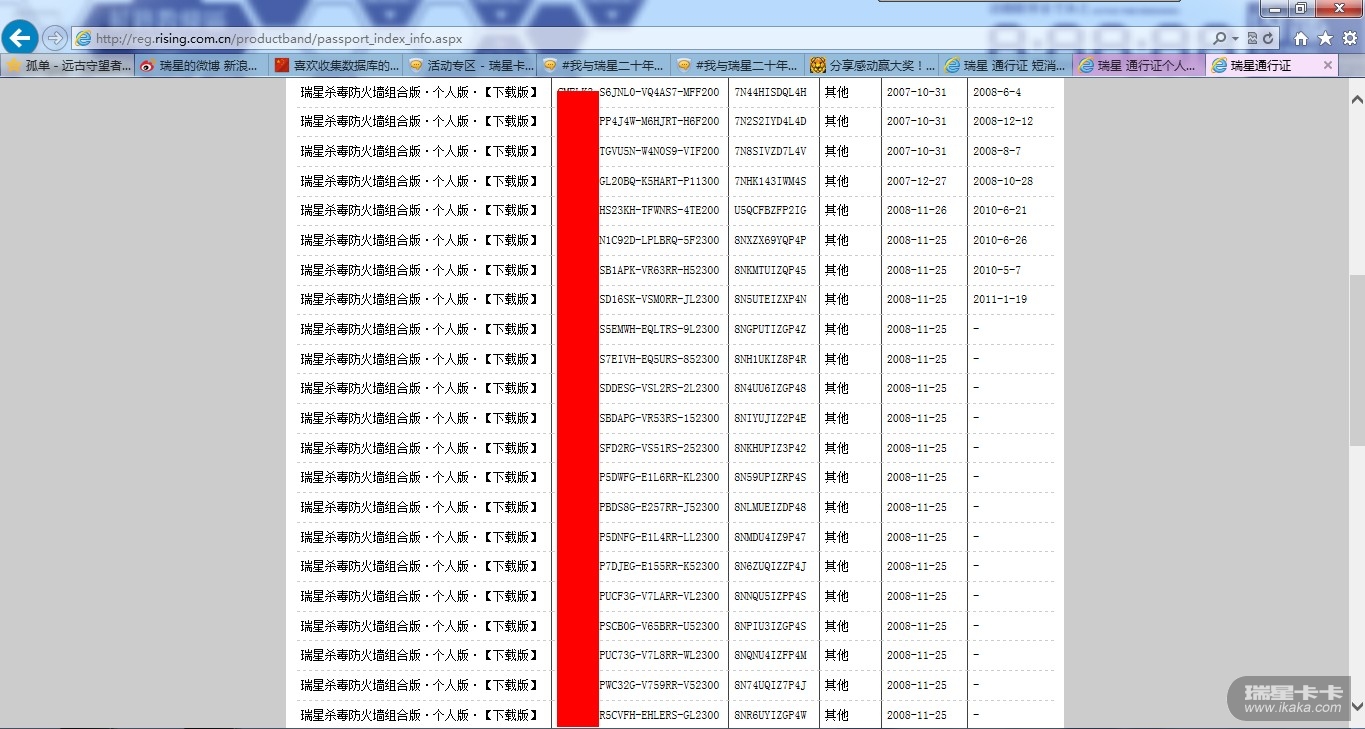Viewport: 1365px width, 729px height.
Task: Click the IE favicon on active 瑞星通行证 tab
Action: click(x=1219, y=65)
